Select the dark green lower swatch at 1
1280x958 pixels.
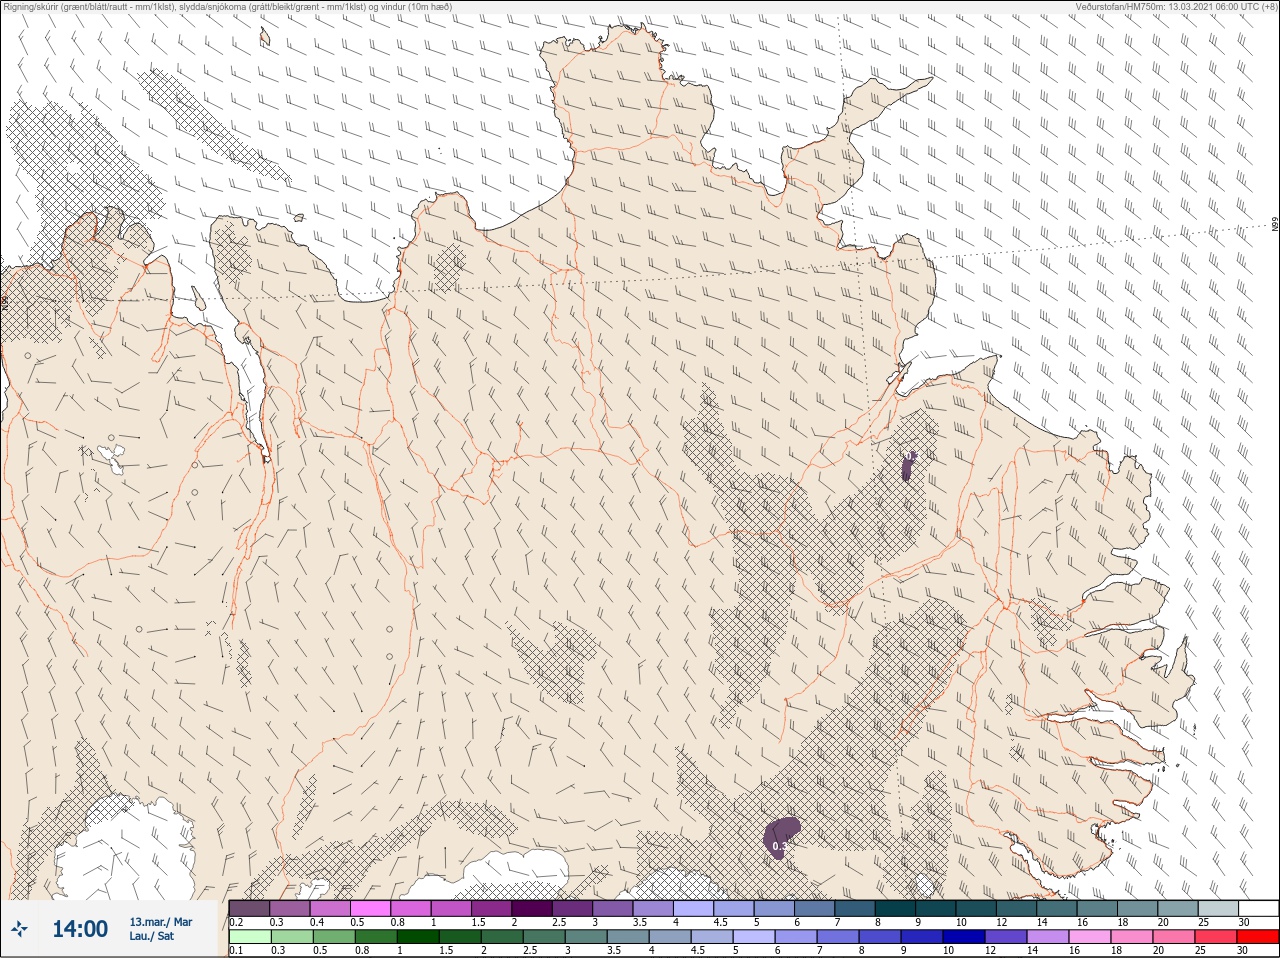click(x=418, y=937)
